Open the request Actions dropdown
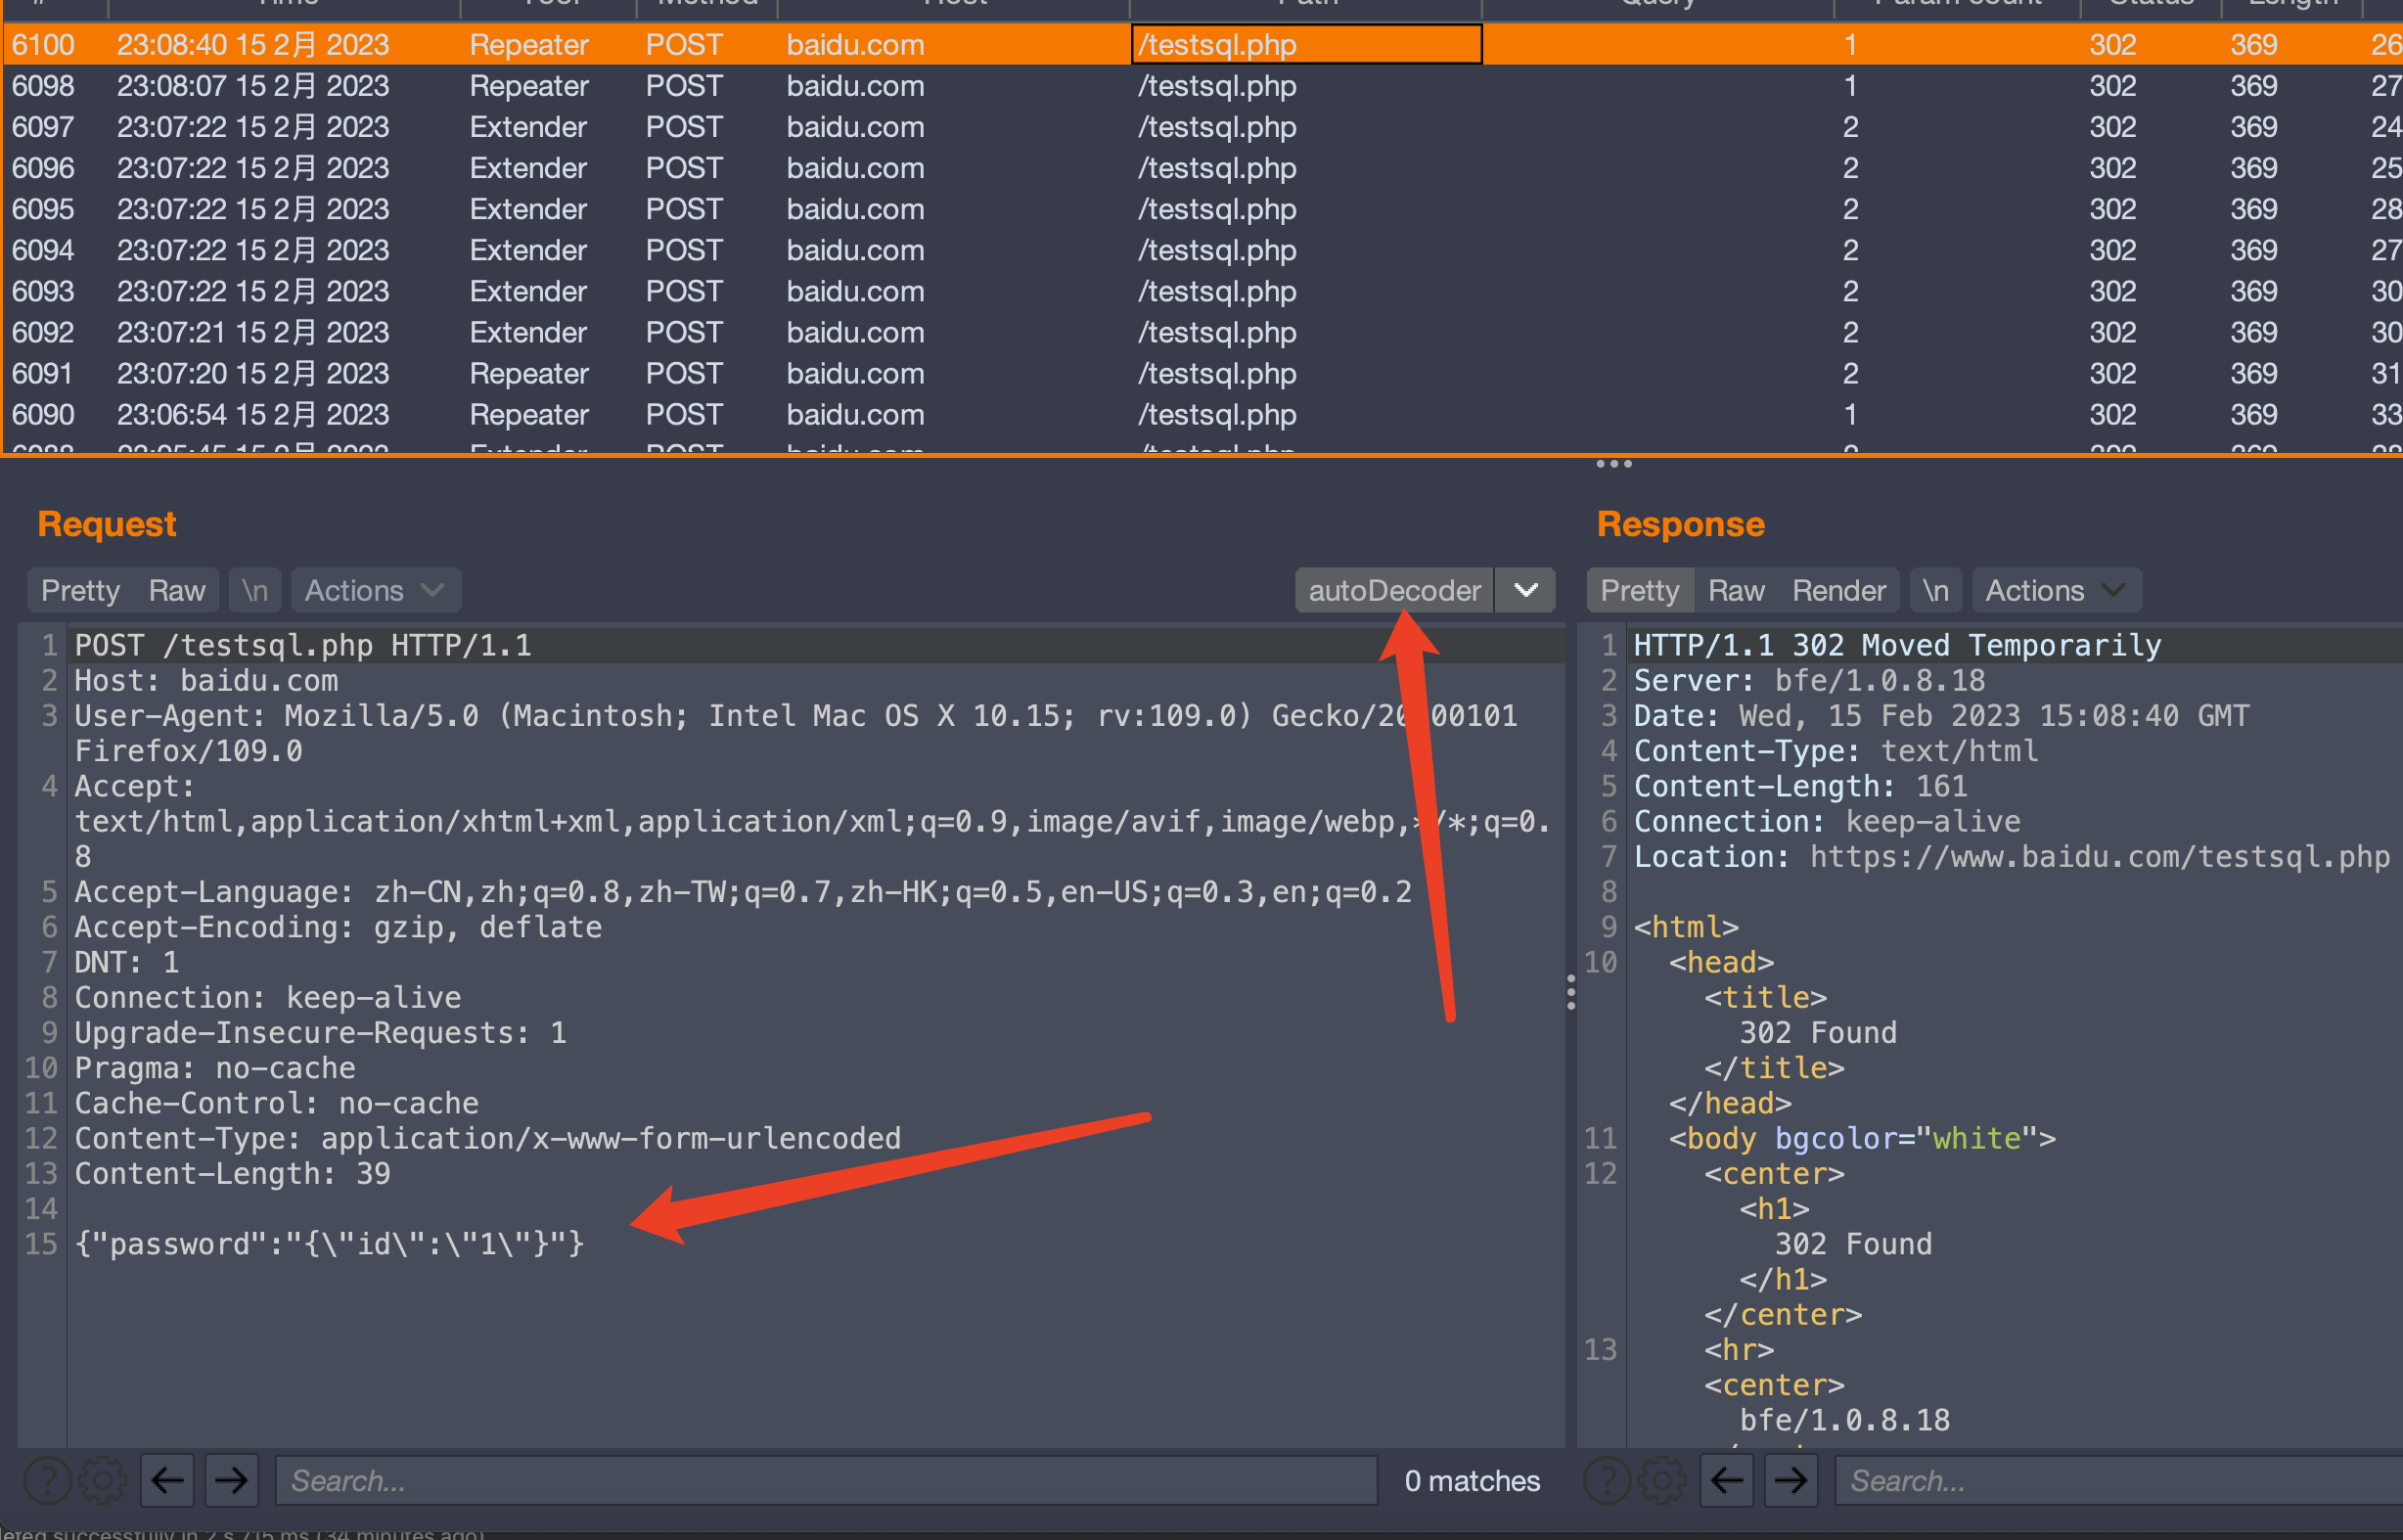Screen dimensions: 2403x1540 (x=375, y=590)
